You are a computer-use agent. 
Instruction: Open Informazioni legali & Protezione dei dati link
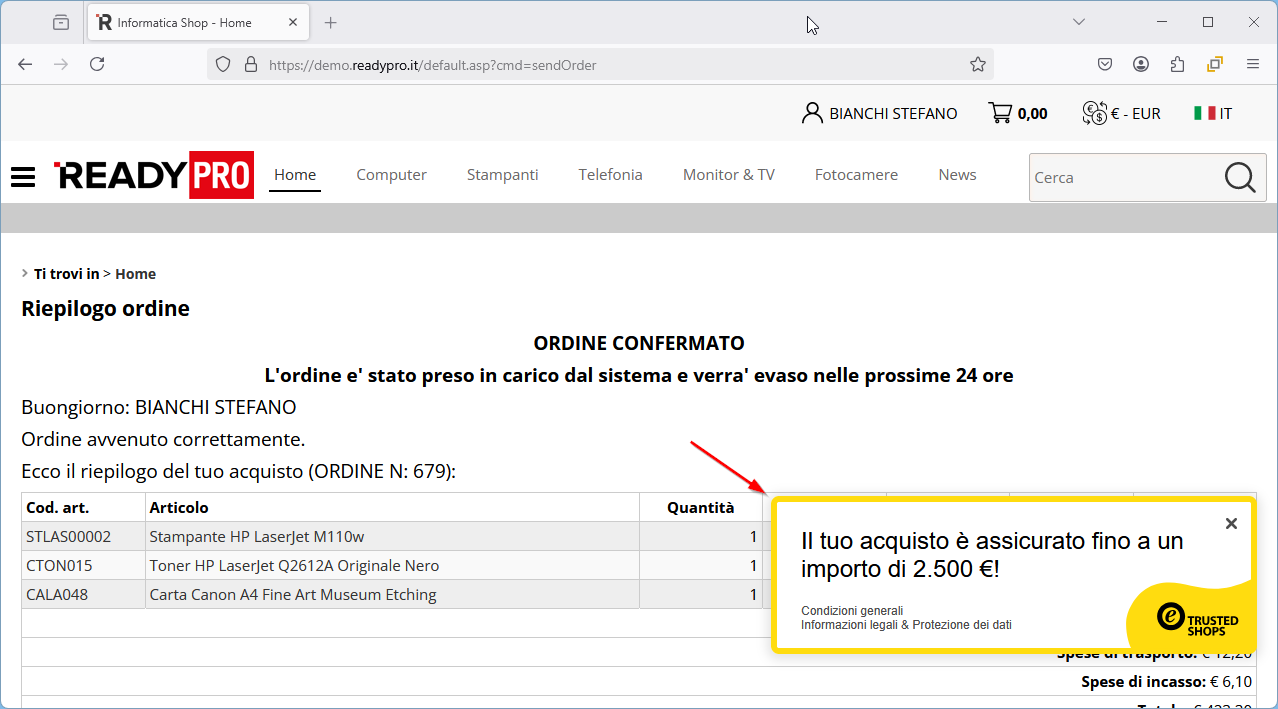906,625
